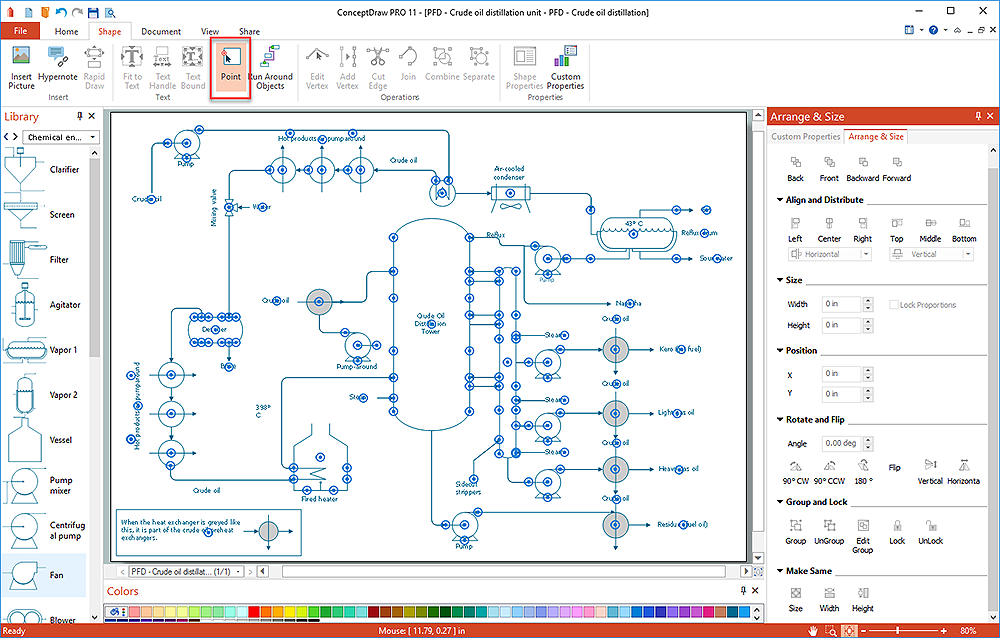Click the Width input field

843,304
